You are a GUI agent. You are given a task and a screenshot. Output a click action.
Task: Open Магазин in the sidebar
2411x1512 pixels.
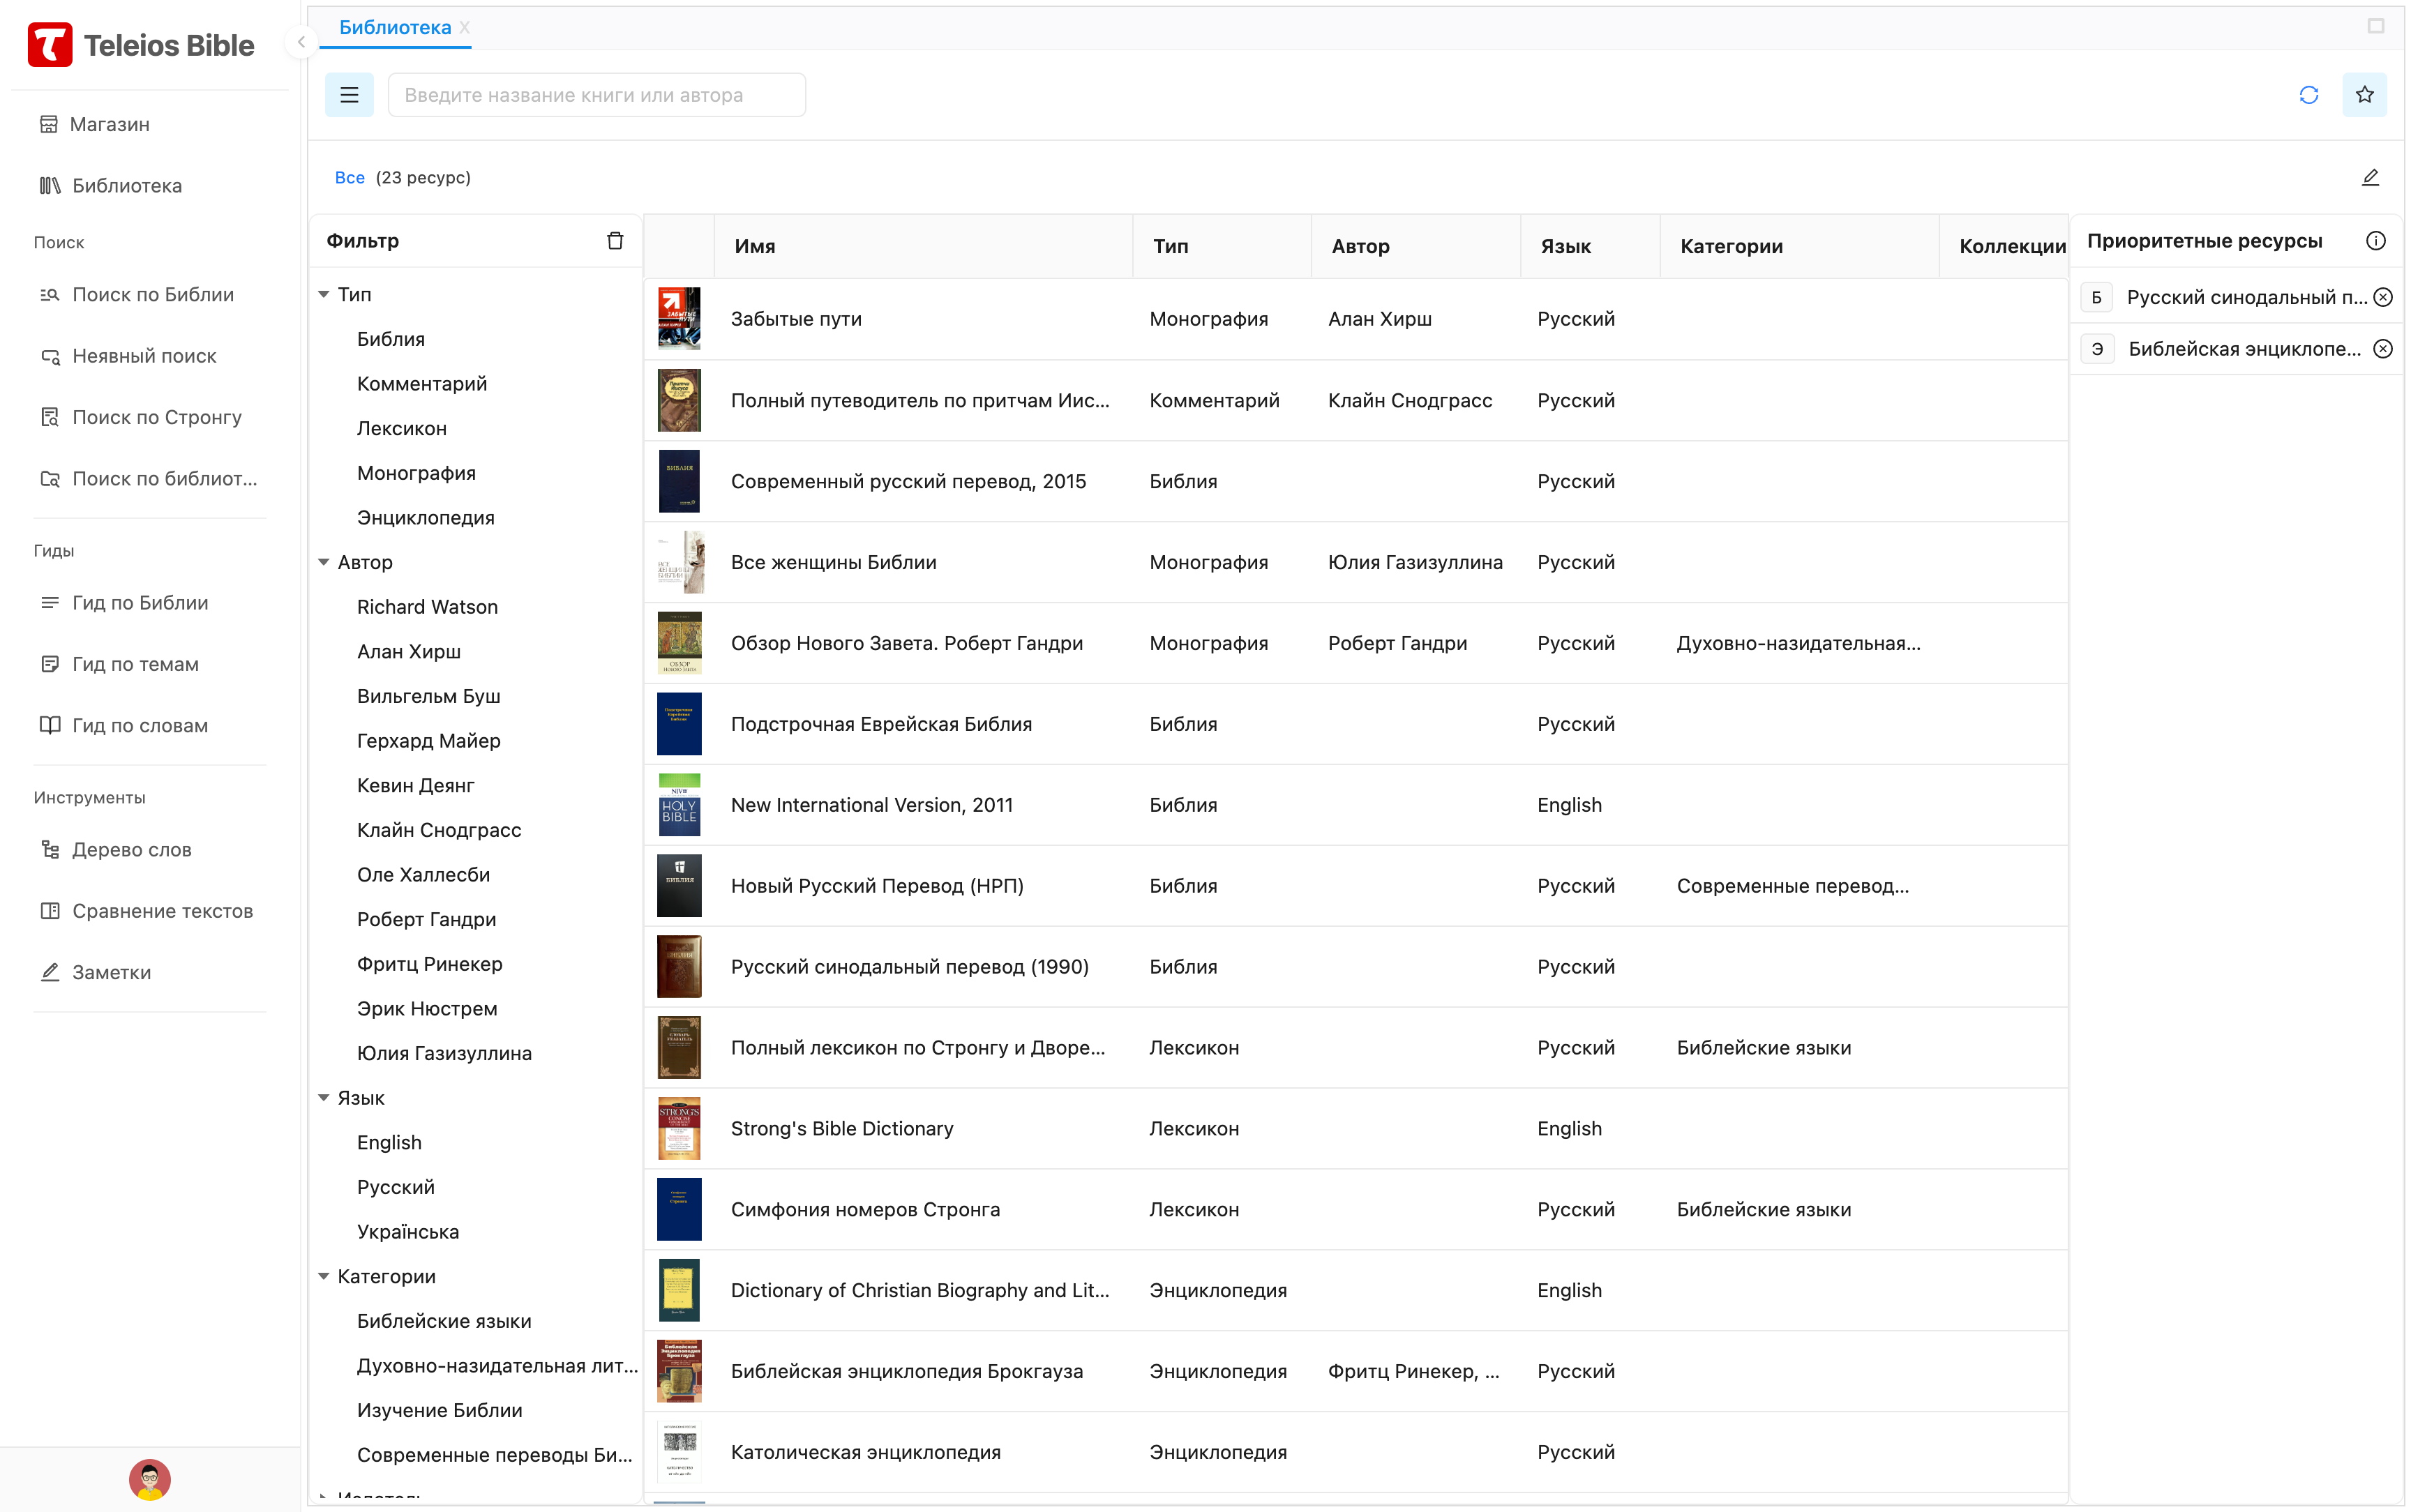(109, 124)
